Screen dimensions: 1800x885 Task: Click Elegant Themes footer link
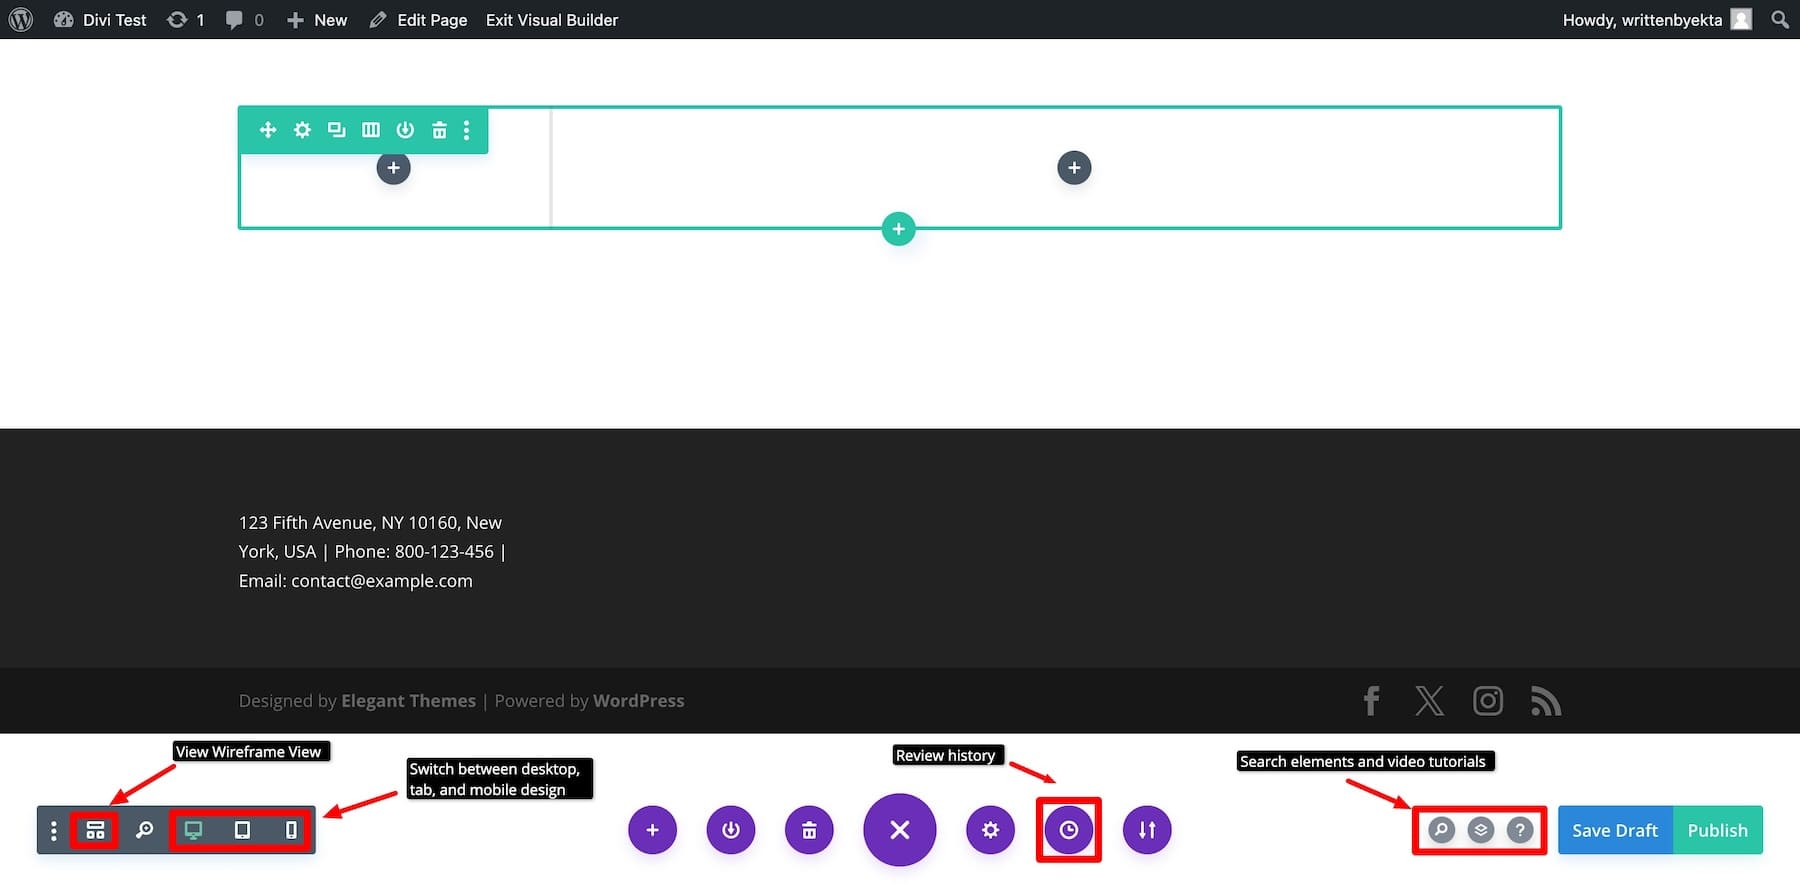408,701
